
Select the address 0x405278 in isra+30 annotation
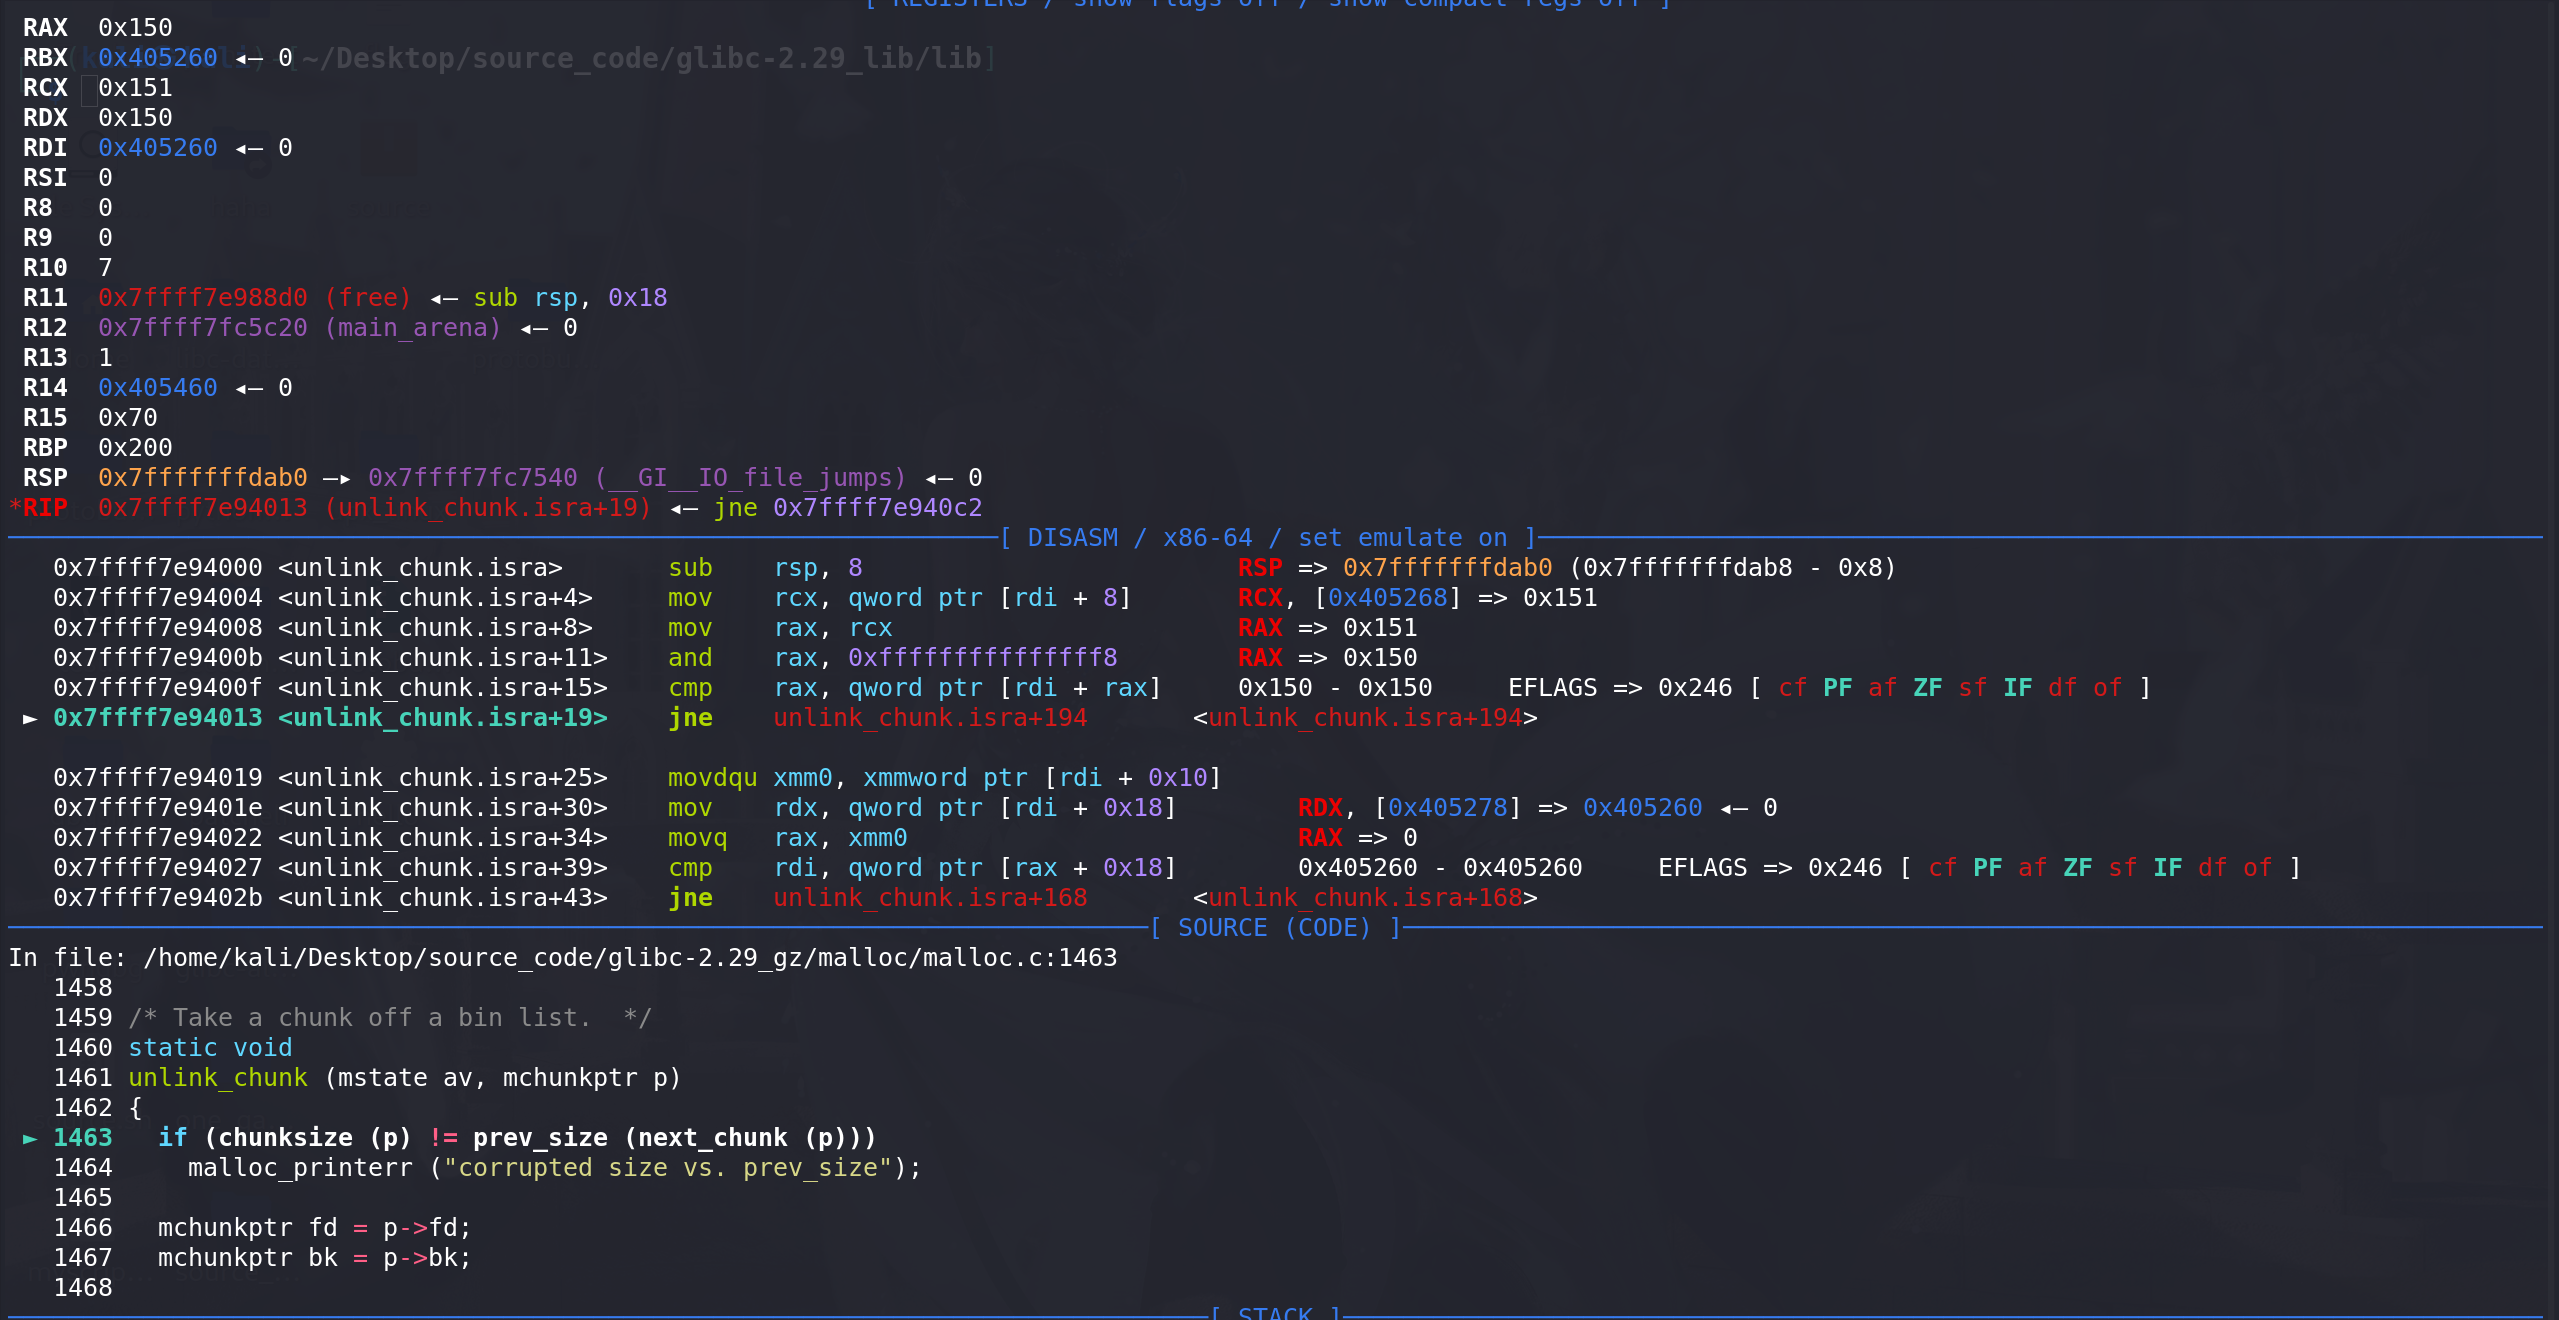(1448, 808)
